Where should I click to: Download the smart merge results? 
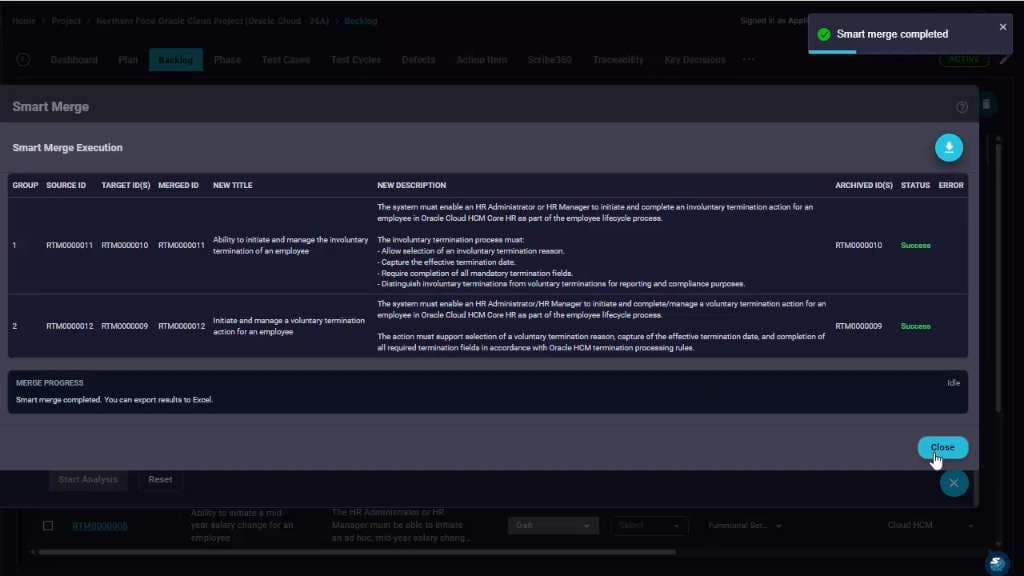tap(948, 148)
